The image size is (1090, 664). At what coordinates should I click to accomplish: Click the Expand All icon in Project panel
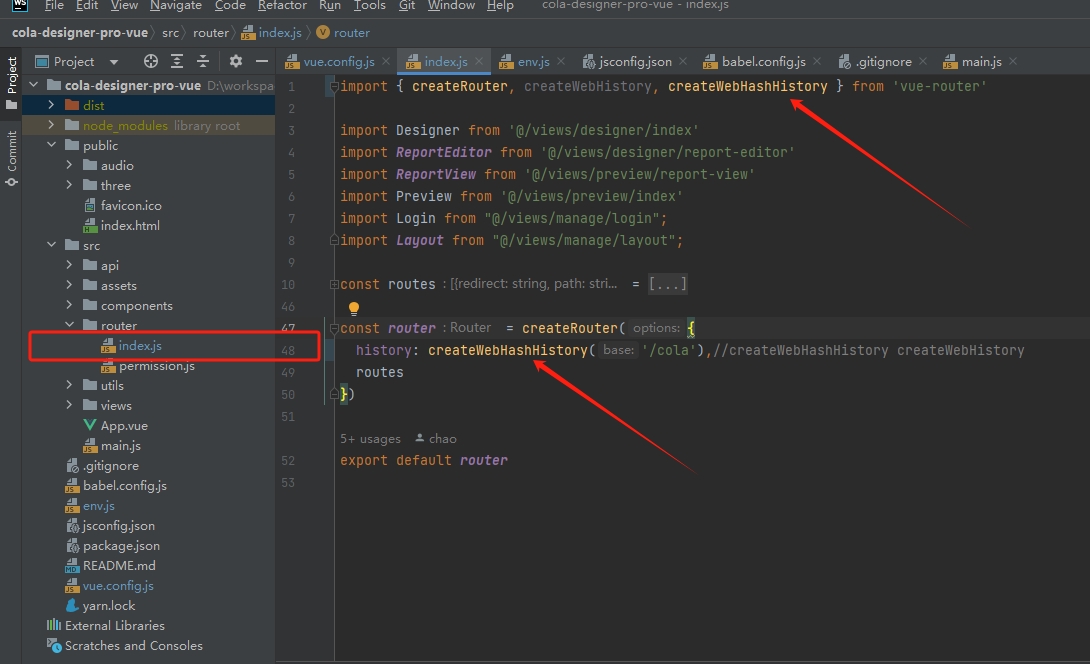177,62
